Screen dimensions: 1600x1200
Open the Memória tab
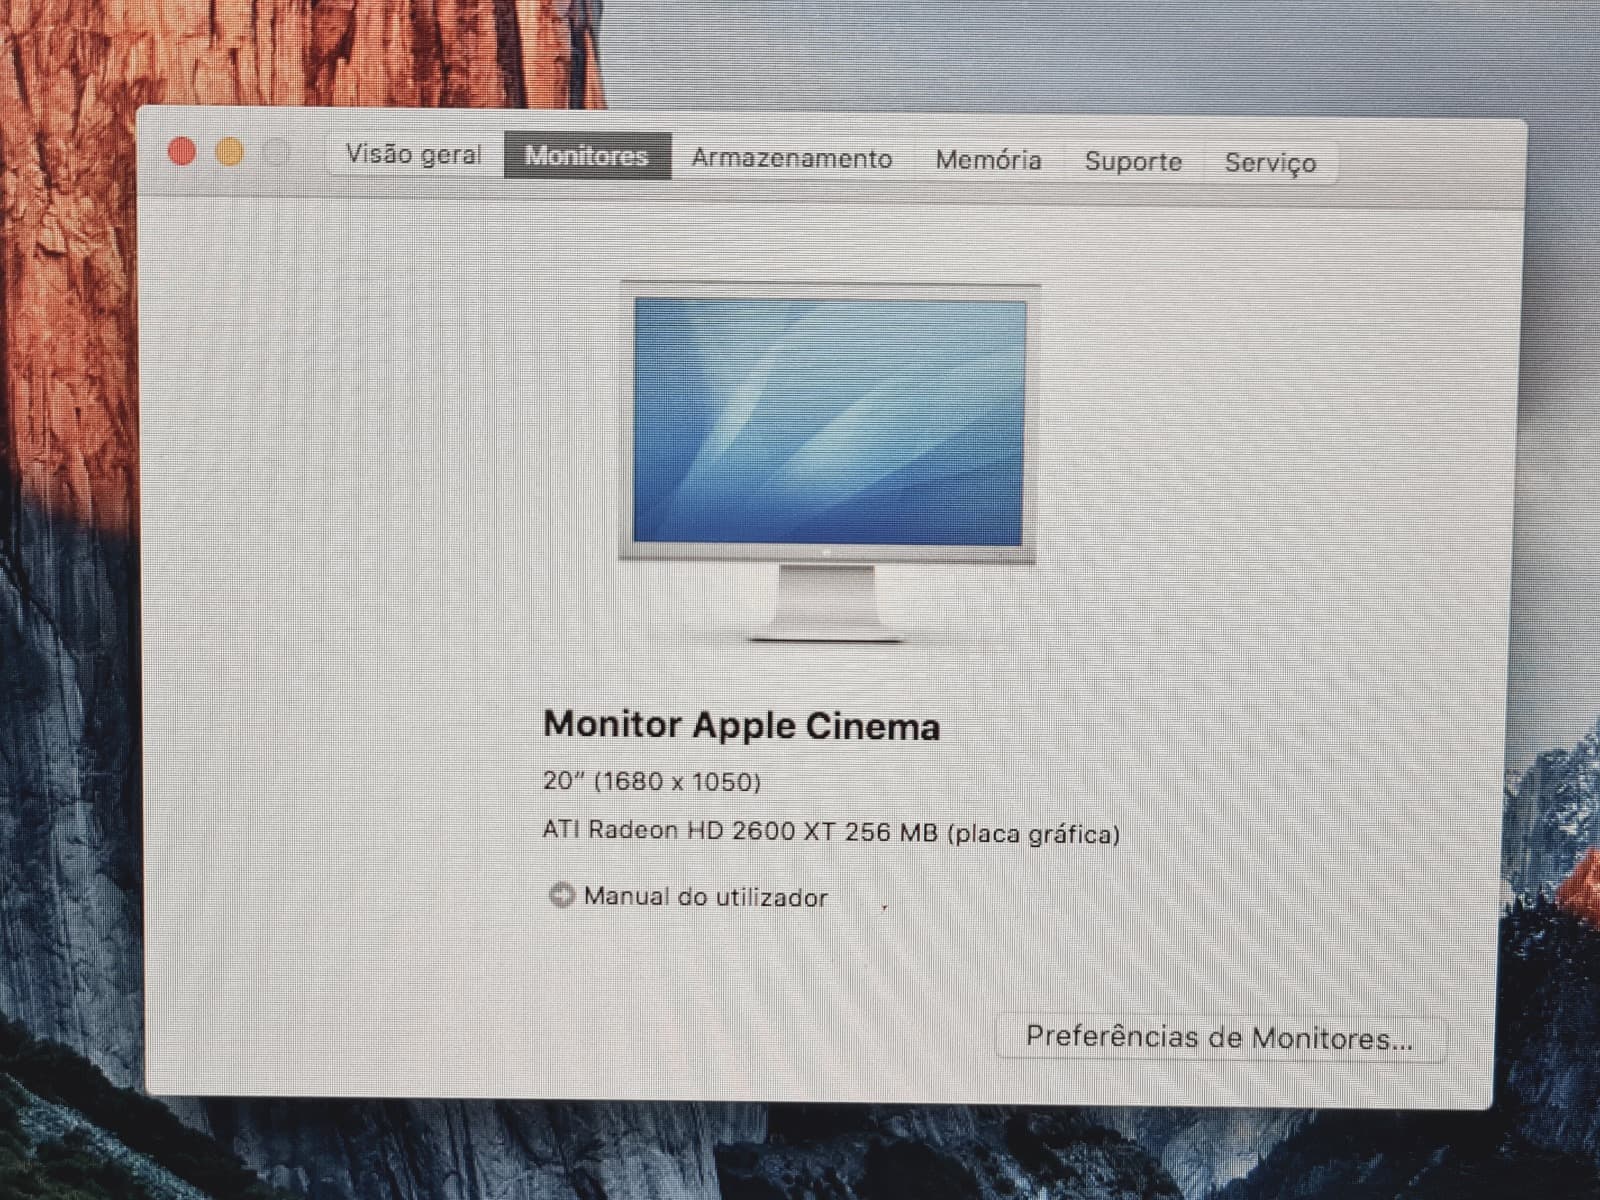coord(988,160)
